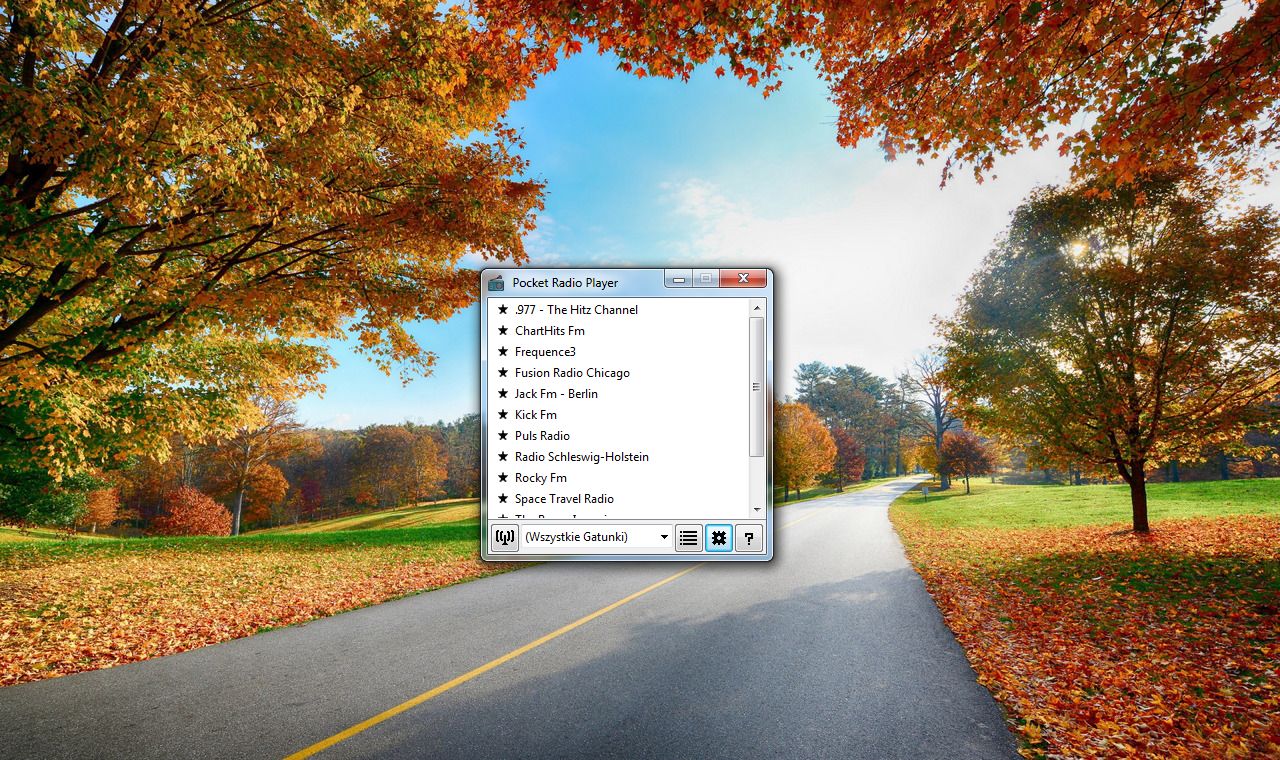Viewport: 1280px width, 760px height.
Task: Open help via the question mark button
Action: [x=748, y=538]
